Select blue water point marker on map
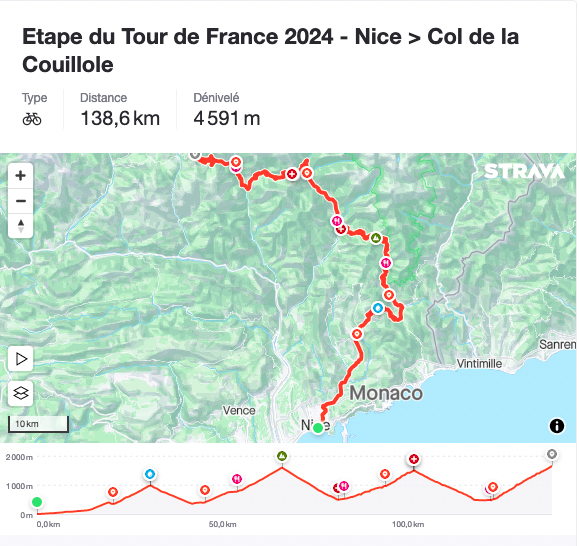Viewport: 579px width, 546px height. point(377,308)
